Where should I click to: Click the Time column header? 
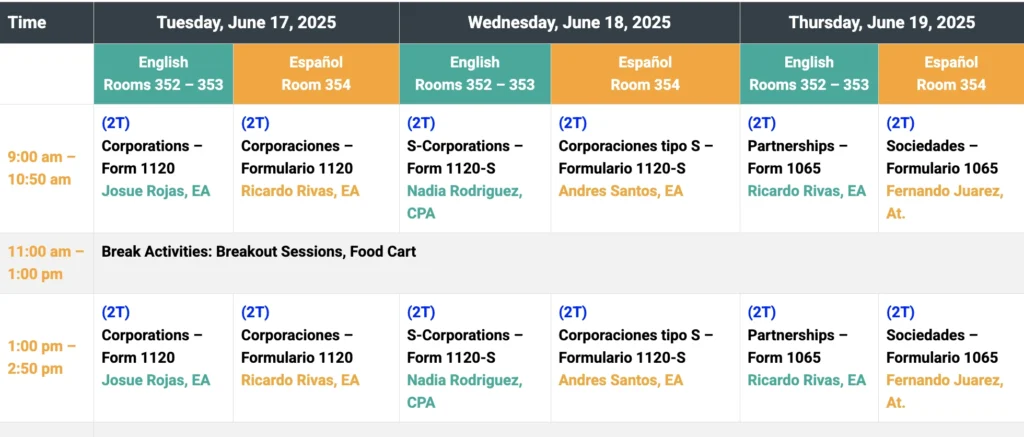(27, 22)
